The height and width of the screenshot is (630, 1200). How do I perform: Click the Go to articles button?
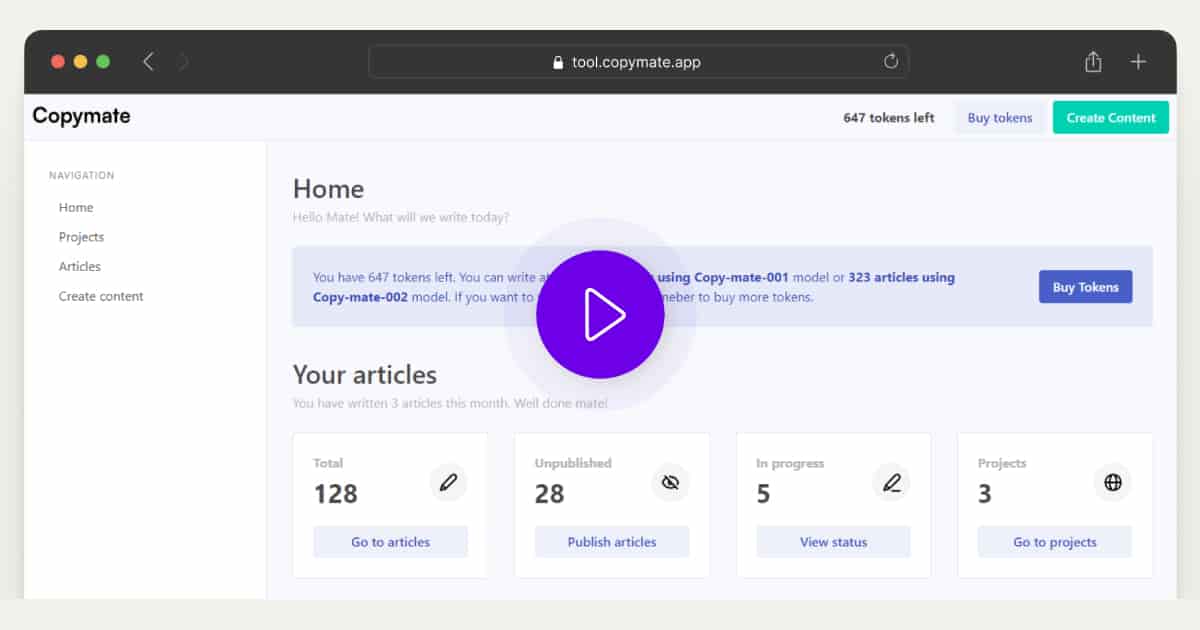tap(390, 542)
